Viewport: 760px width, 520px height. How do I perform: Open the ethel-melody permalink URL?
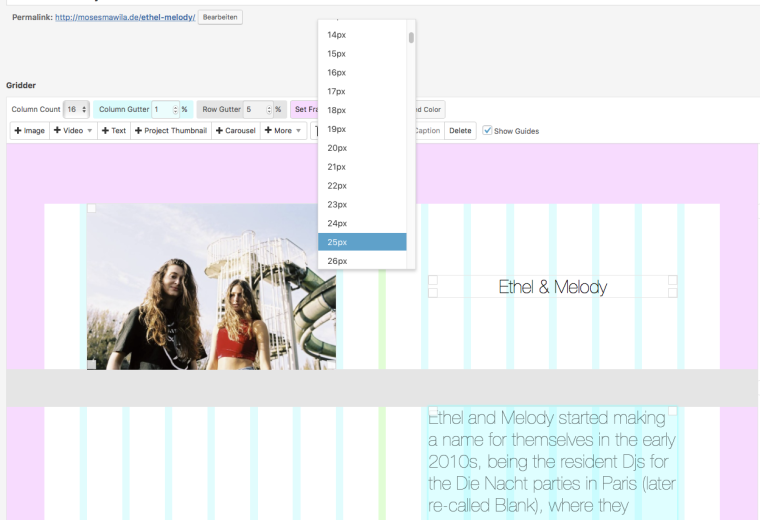coord(125,18)
